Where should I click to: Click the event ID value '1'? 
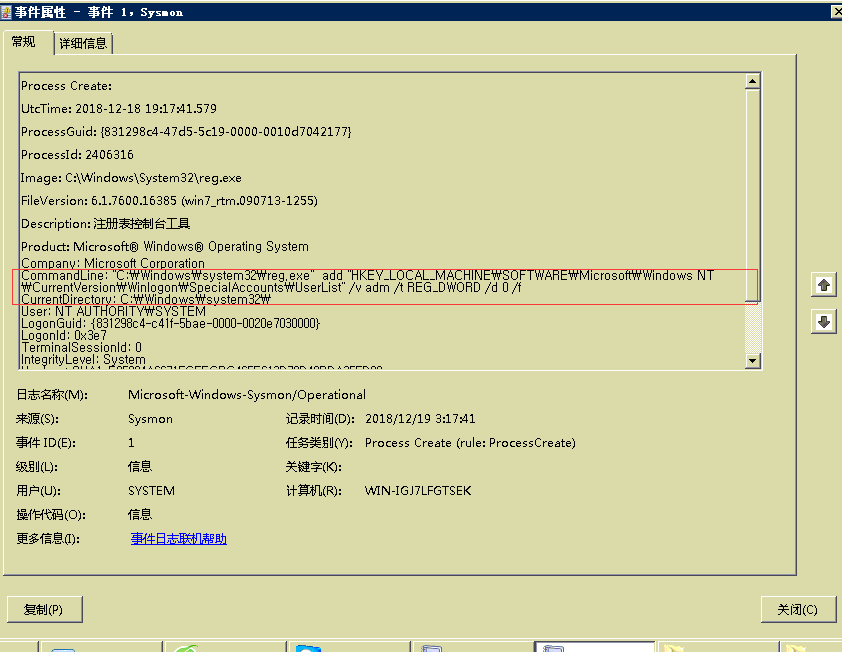(x=131, y=443)
